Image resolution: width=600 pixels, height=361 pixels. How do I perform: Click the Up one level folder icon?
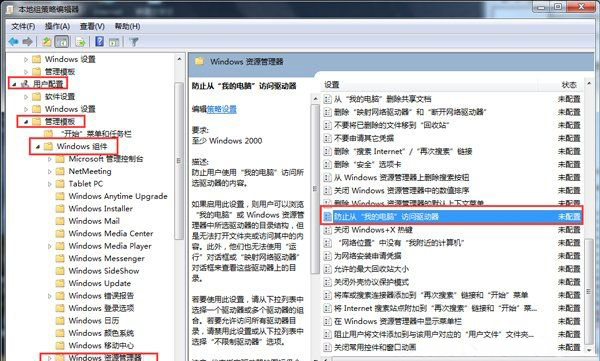[x=47, y=41]
